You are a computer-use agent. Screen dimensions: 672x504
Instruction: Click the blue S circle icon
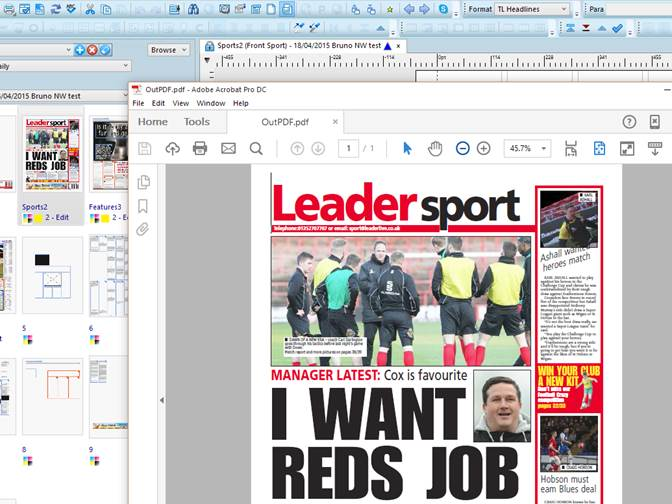[443, 9]
